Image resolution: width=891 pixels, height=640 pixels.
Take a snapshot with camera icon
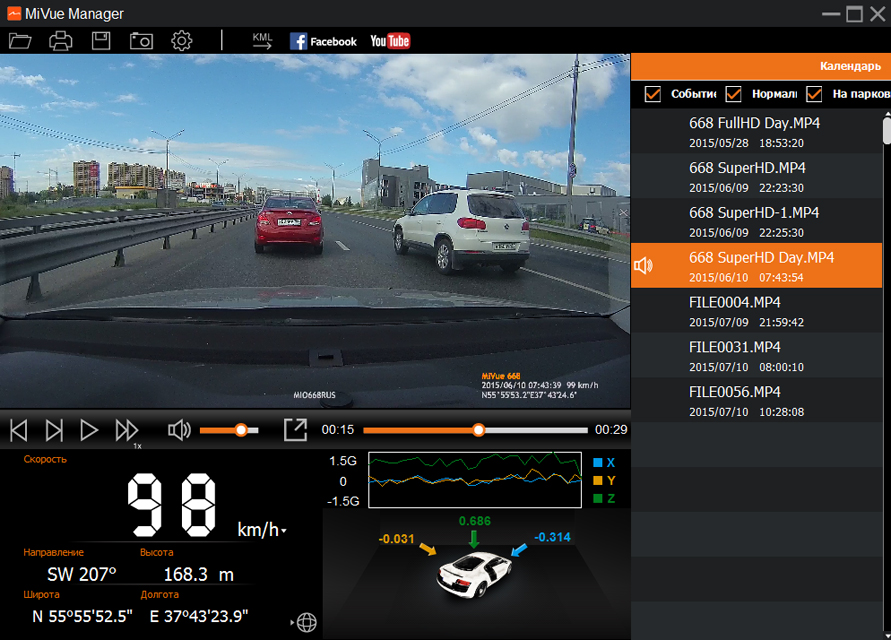141,41
